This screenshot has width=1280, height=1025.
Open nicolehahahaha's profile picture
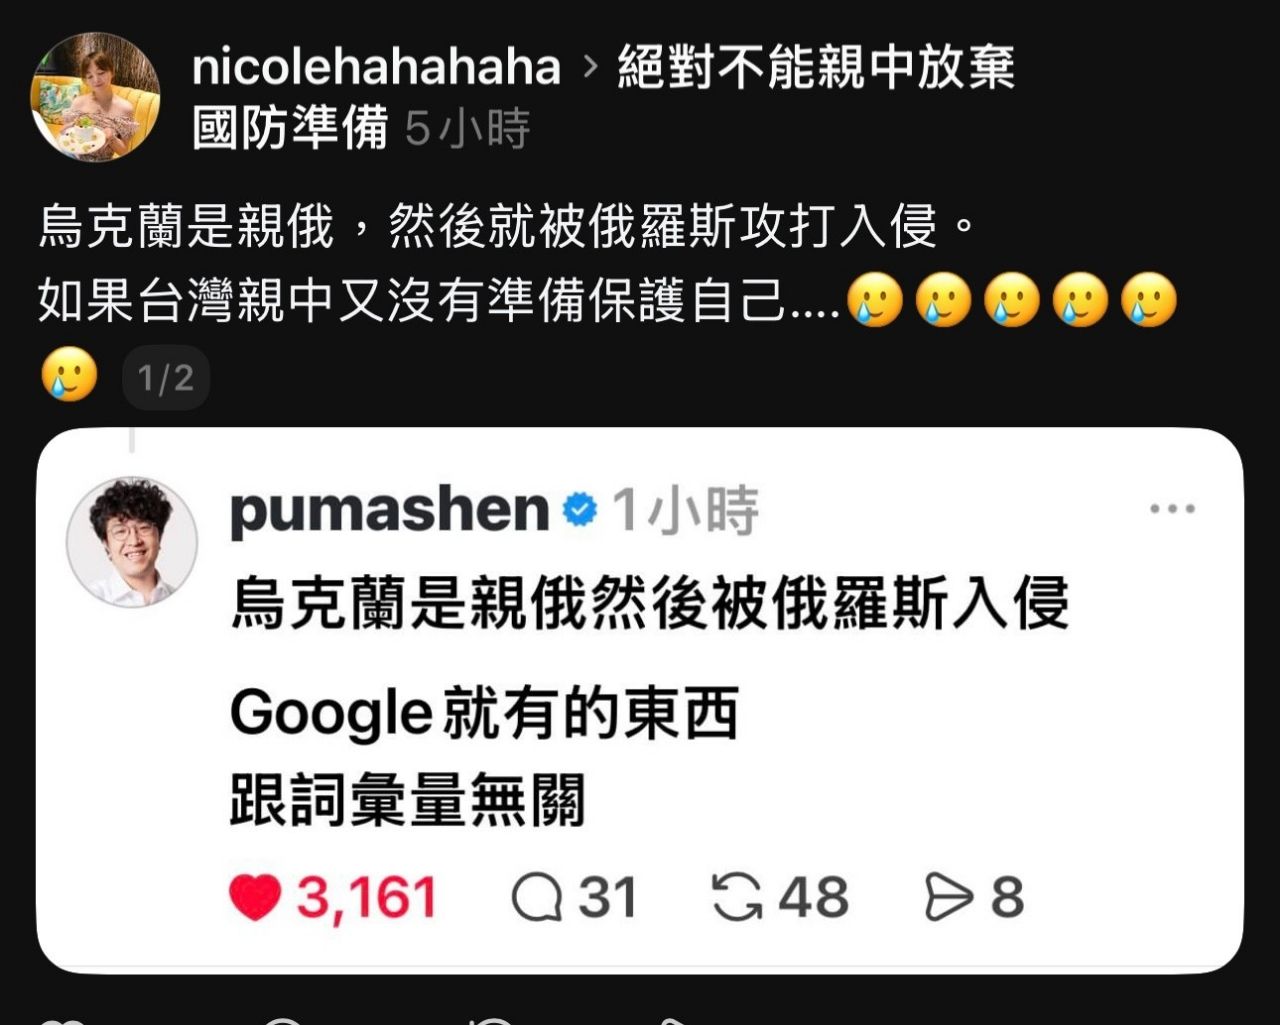click(x=96, y=96)
